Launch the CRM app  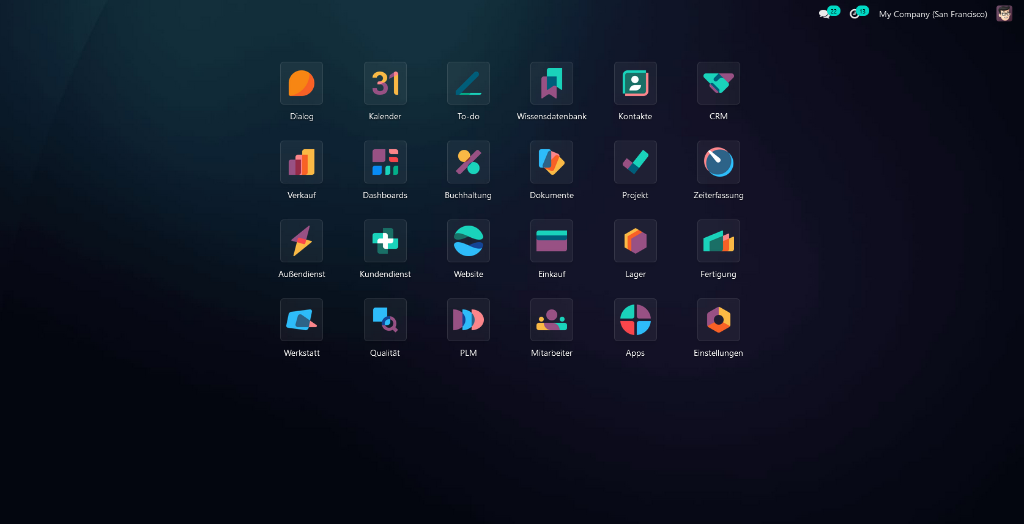(718, 84)
